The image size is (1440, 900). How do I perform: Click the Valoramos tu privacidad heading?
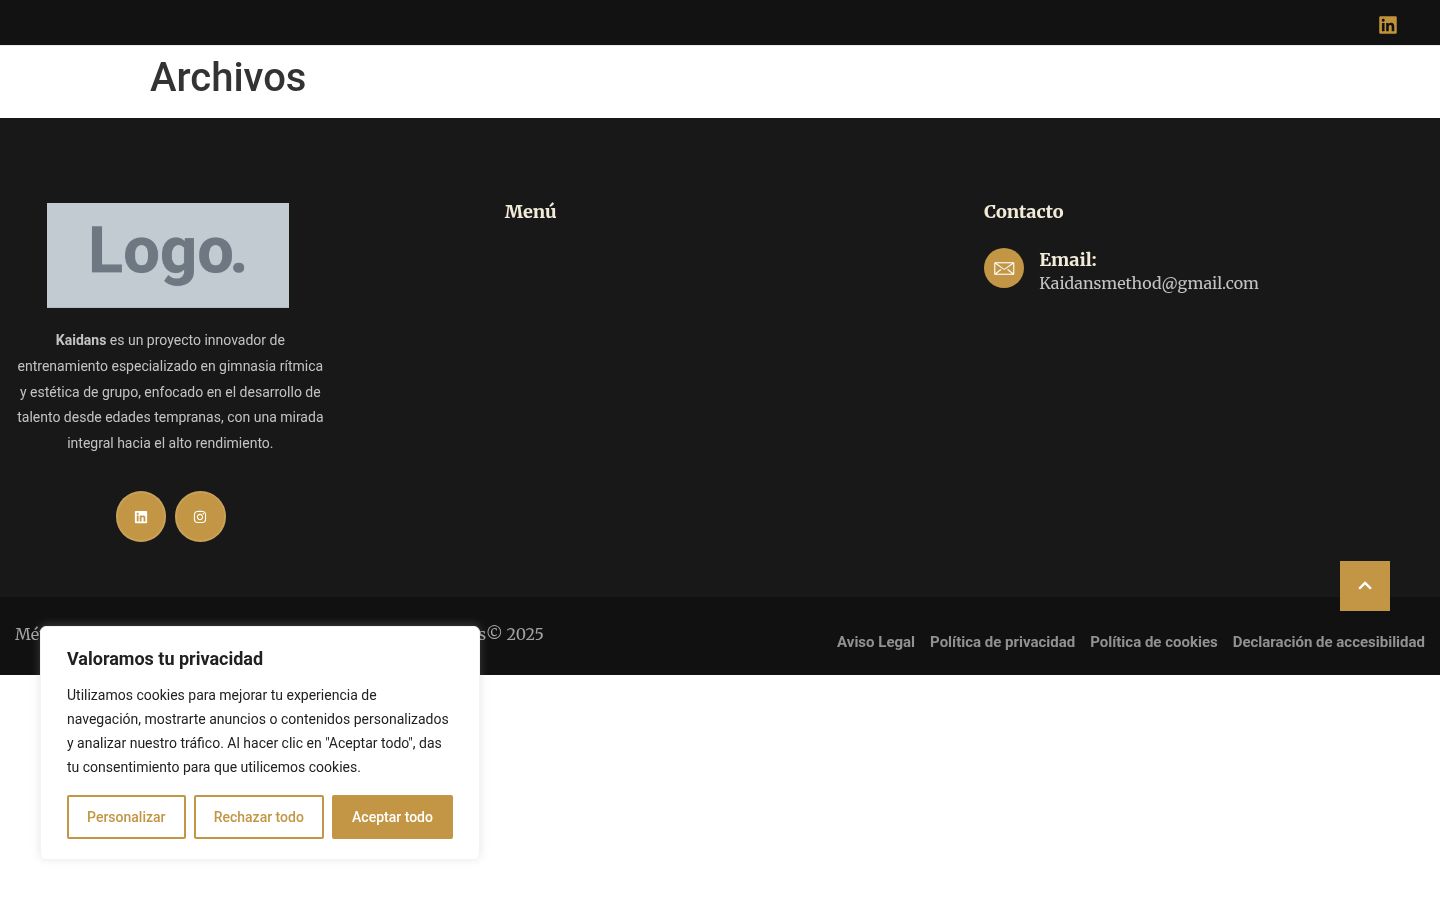click(165, 659)
